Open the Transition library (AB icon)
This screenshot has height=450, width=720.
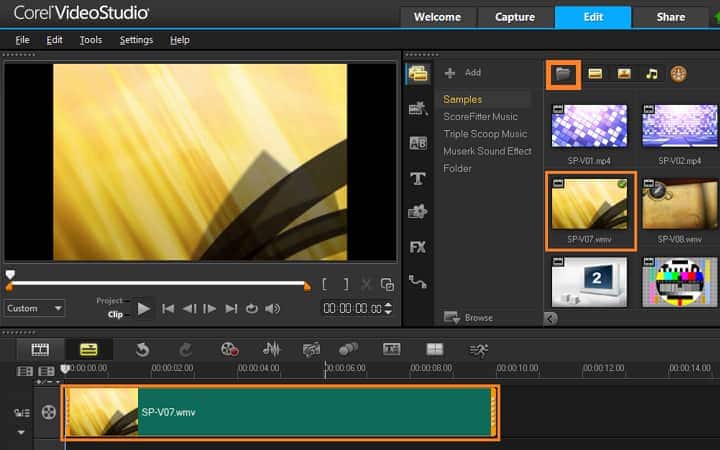[x=418, y=143]
